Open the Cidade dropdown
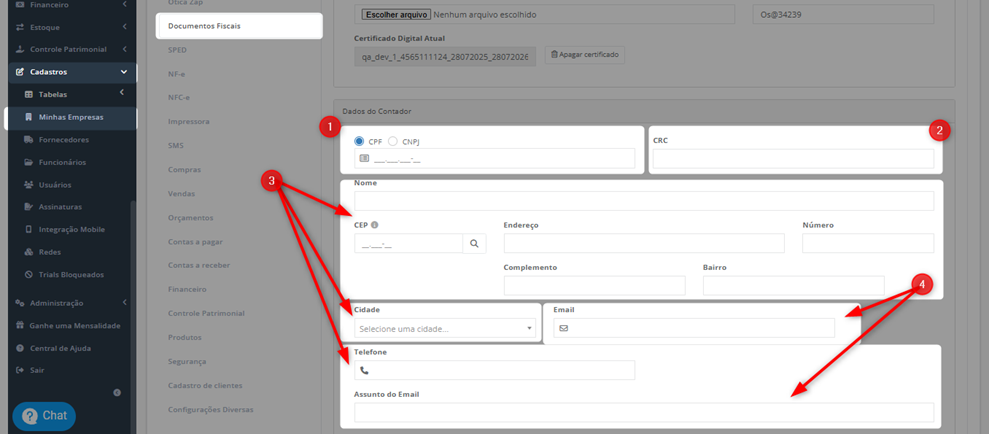Screen dimensions: 989x434 tap(445, 329)
